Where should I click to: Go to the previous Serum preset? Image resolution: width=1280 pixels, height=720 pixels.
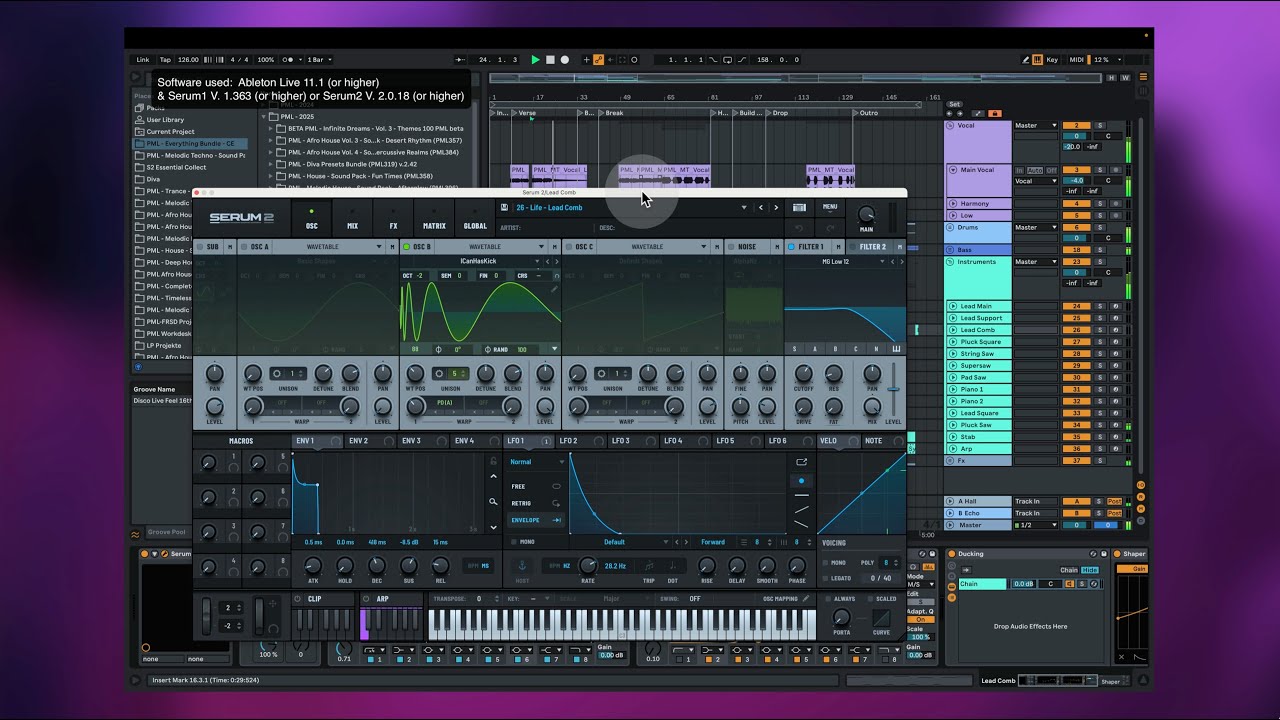pos(761,208)
